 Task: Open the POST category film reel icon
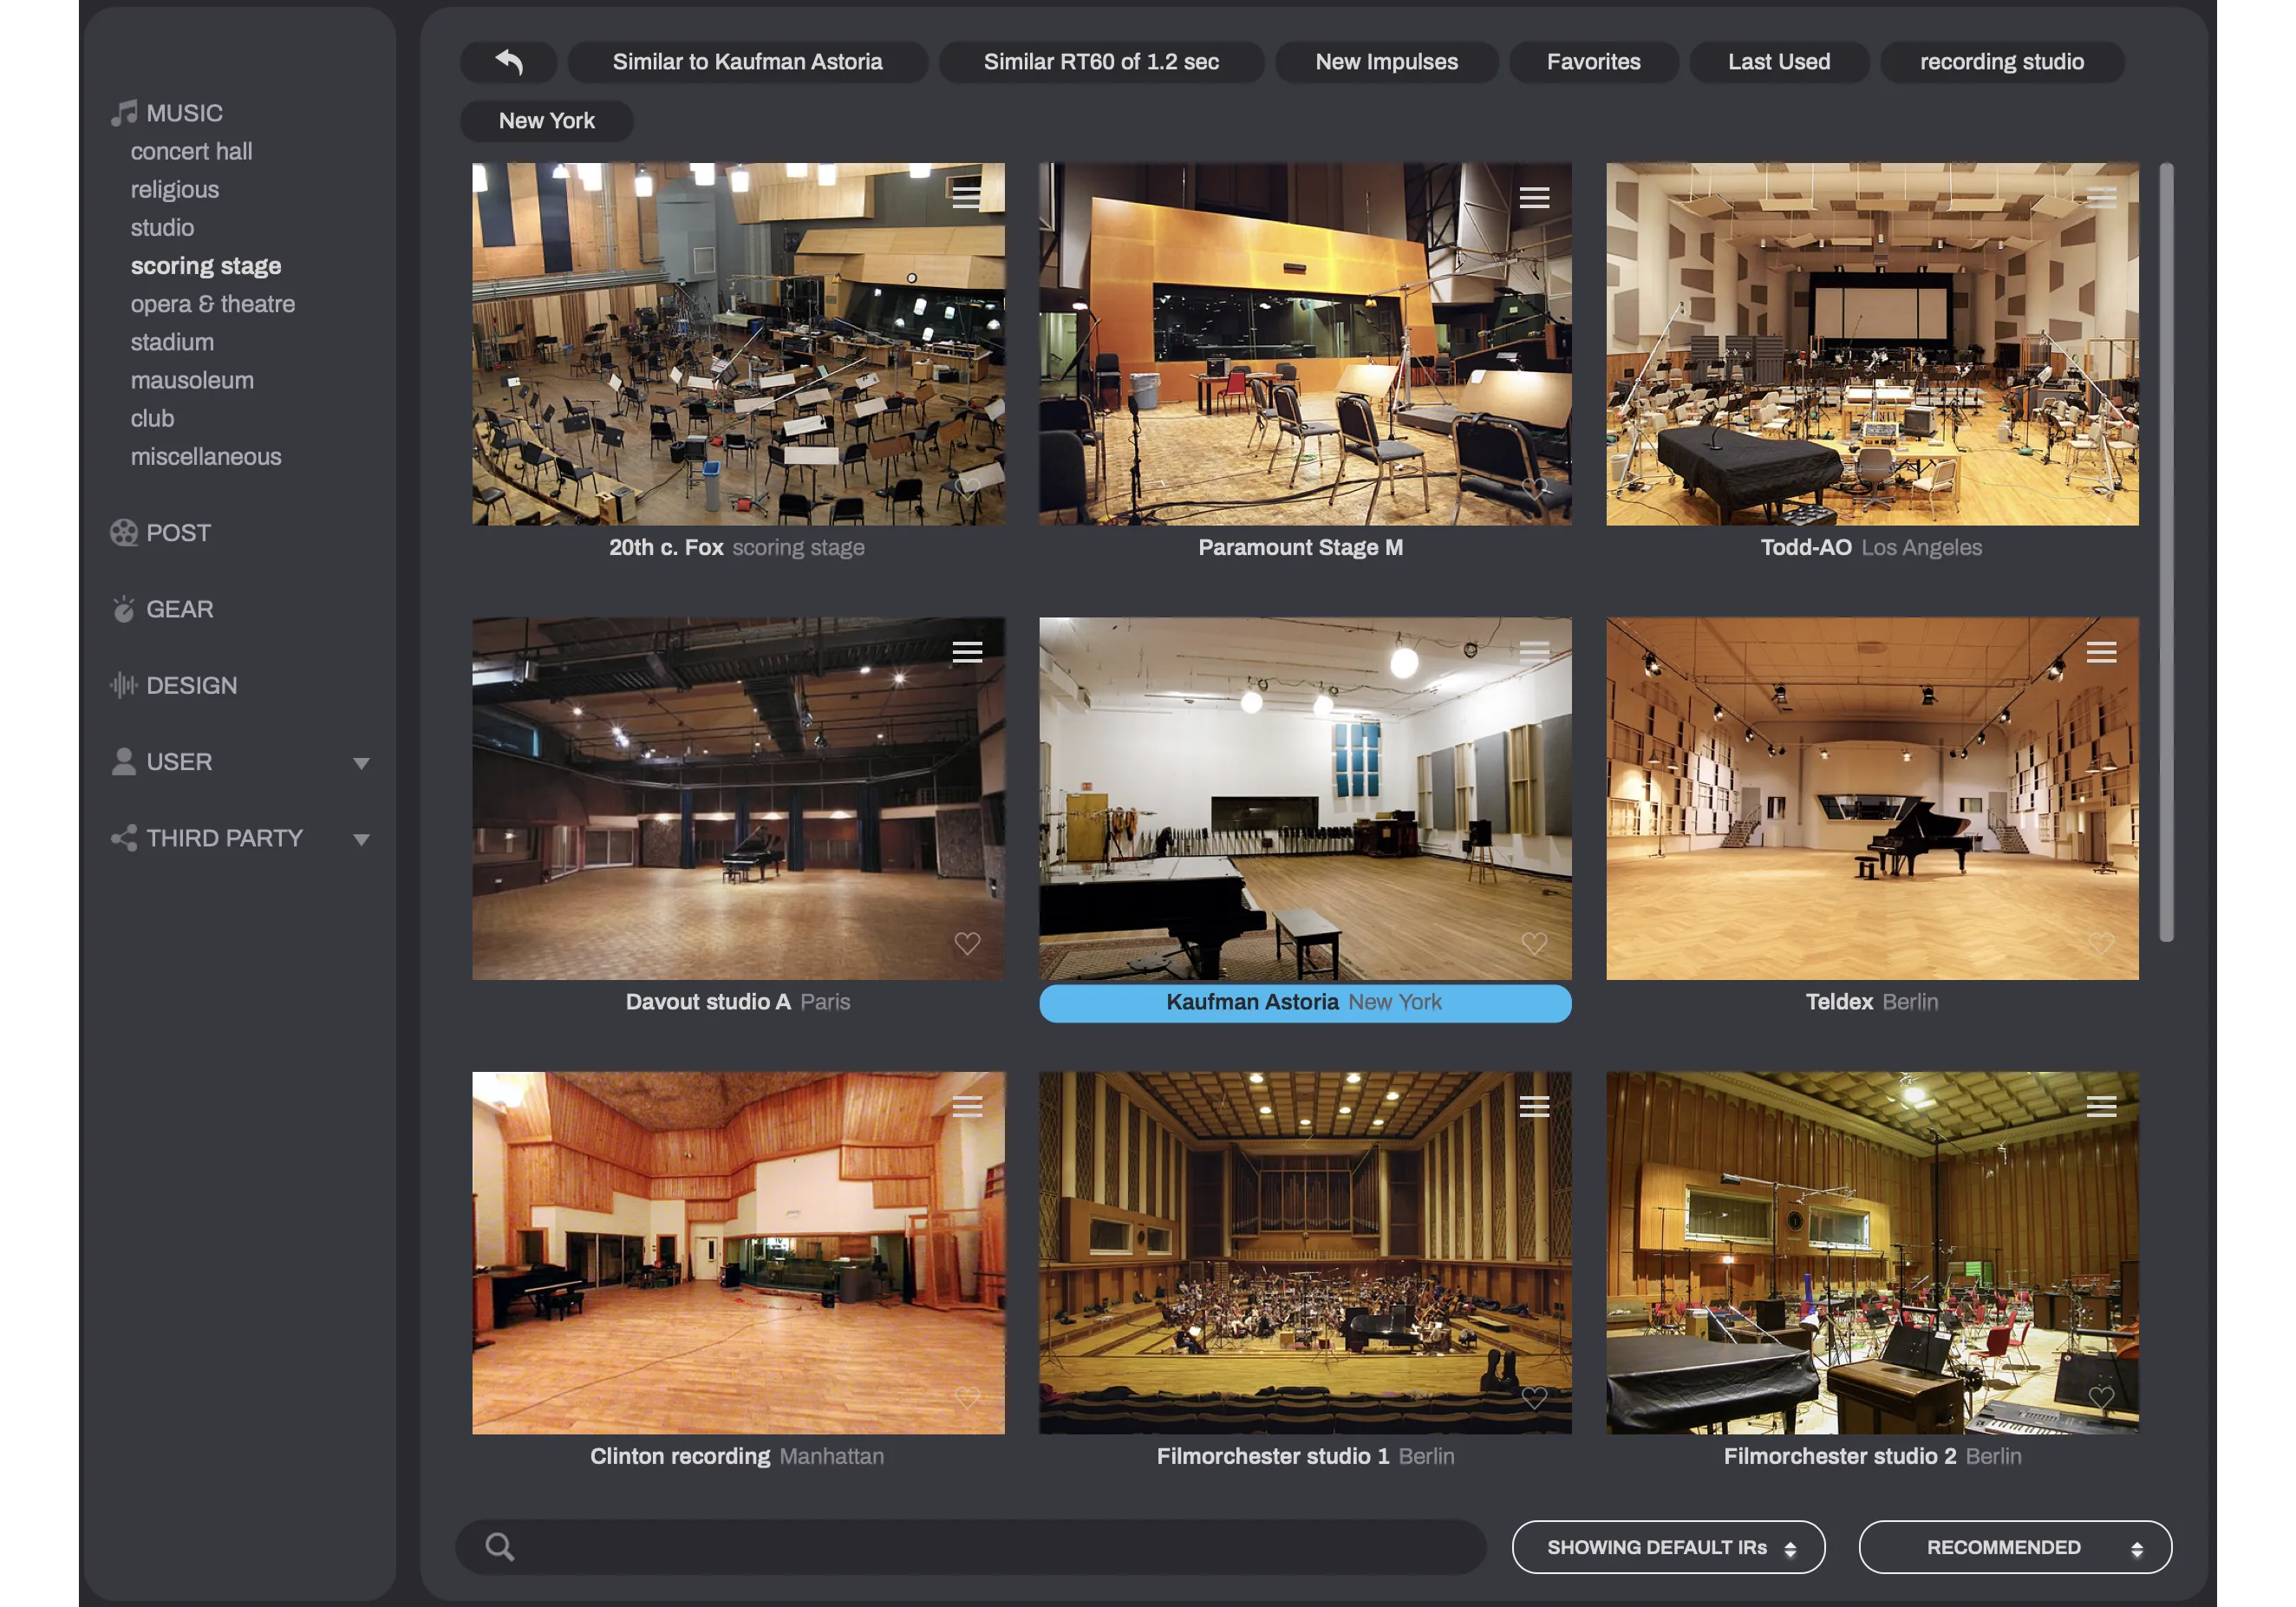[124, 533]
